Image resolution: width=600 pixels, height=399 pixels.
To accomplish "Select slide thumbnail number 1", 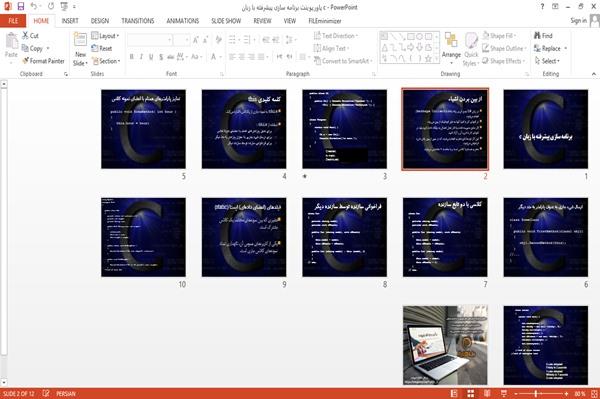I will pyautogui.click(x=546, y=129).
